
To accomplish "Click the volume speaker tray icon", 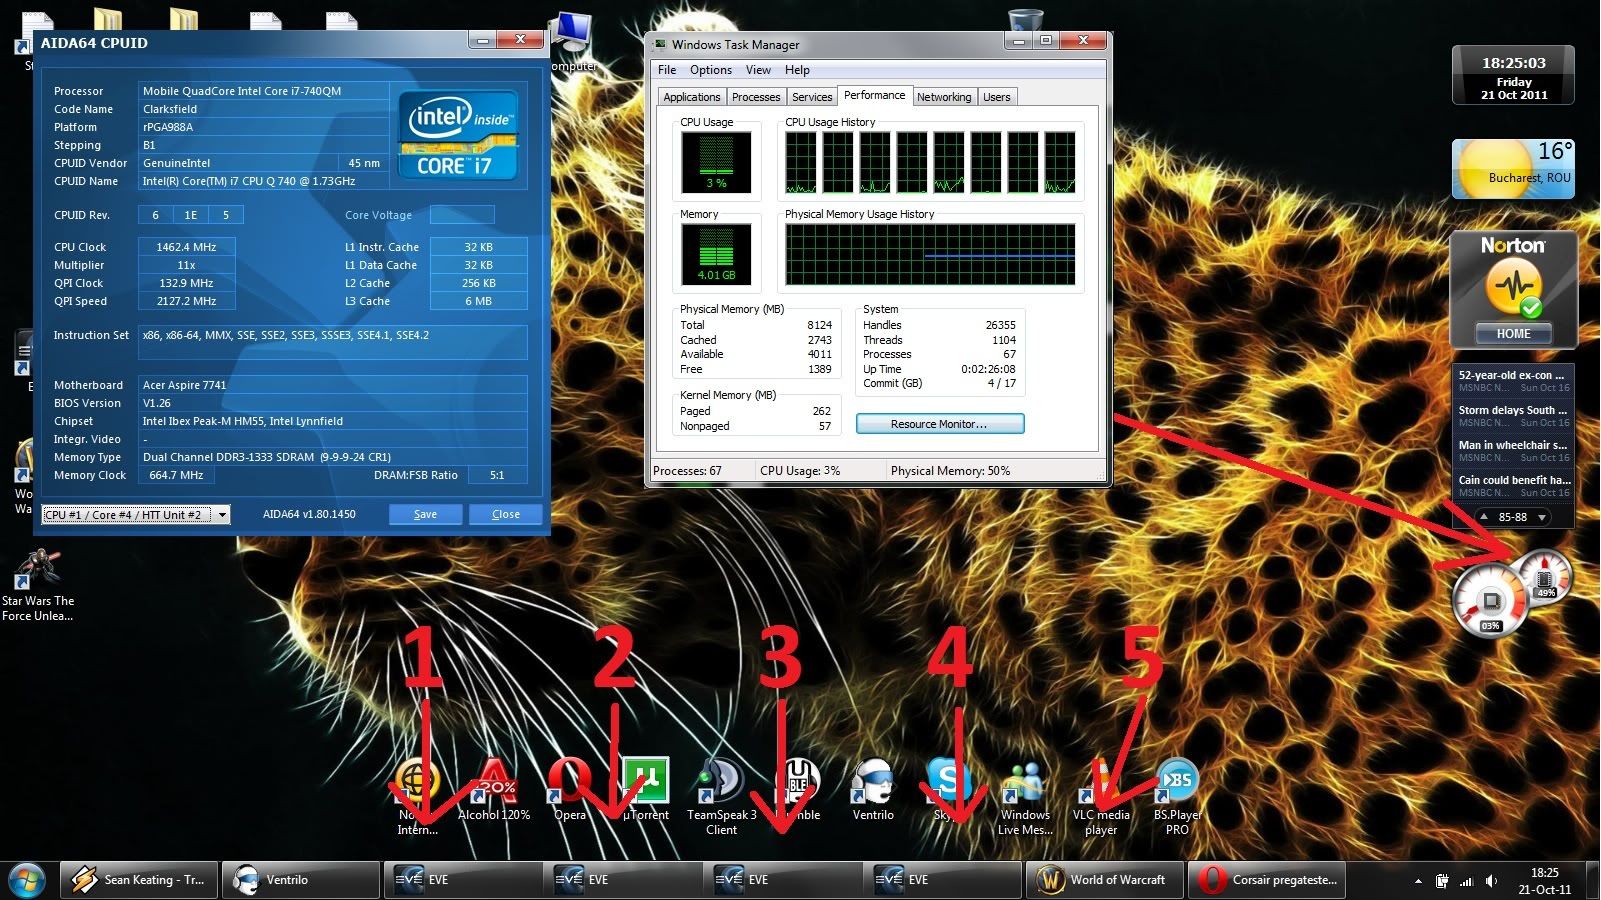I will (x=1491, y=881).
